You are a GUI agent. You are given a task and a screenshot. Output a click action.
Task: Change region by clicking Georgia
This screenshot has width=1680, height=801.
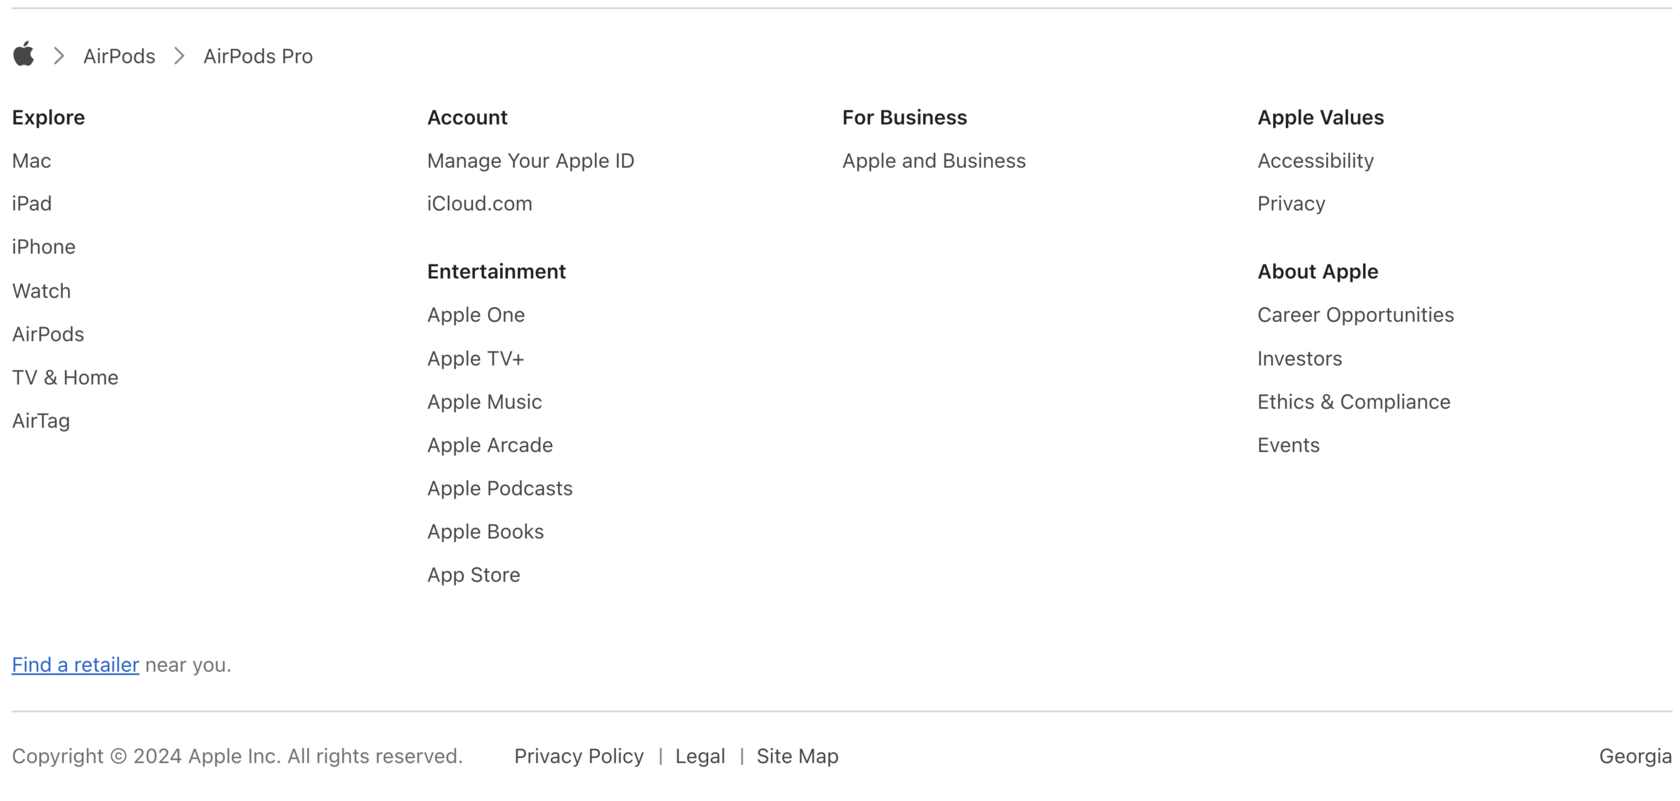point(1634,757)
